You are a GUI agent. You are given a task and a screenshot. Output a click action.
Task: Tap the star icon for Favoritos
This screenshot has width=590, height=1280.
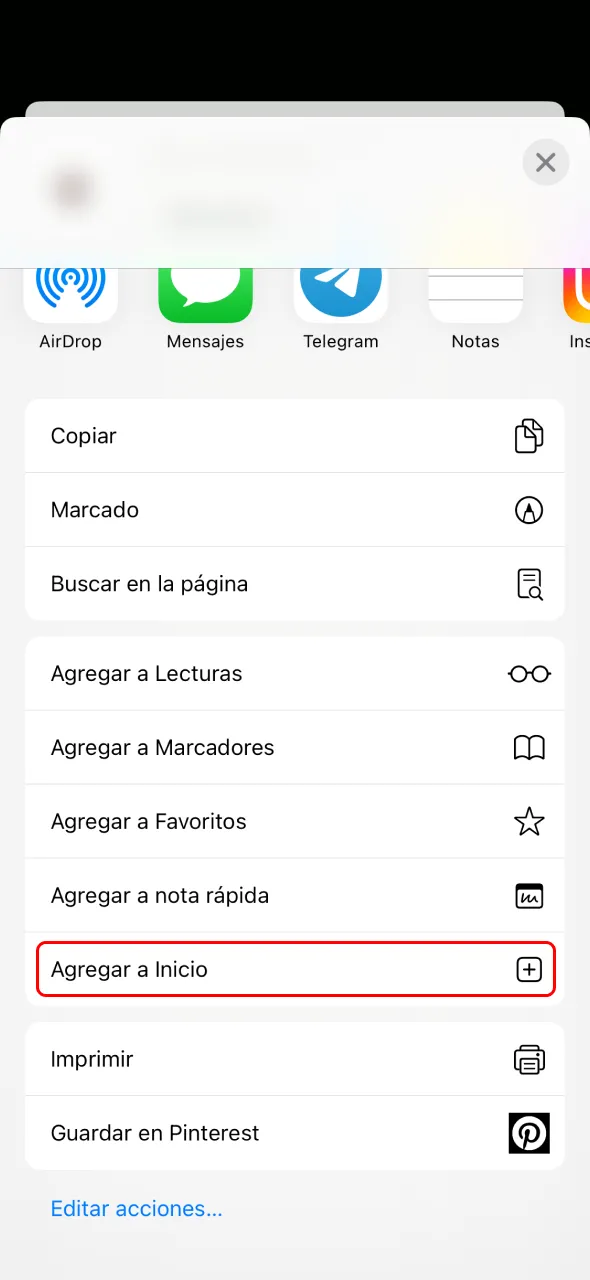(x=529, y=821)
